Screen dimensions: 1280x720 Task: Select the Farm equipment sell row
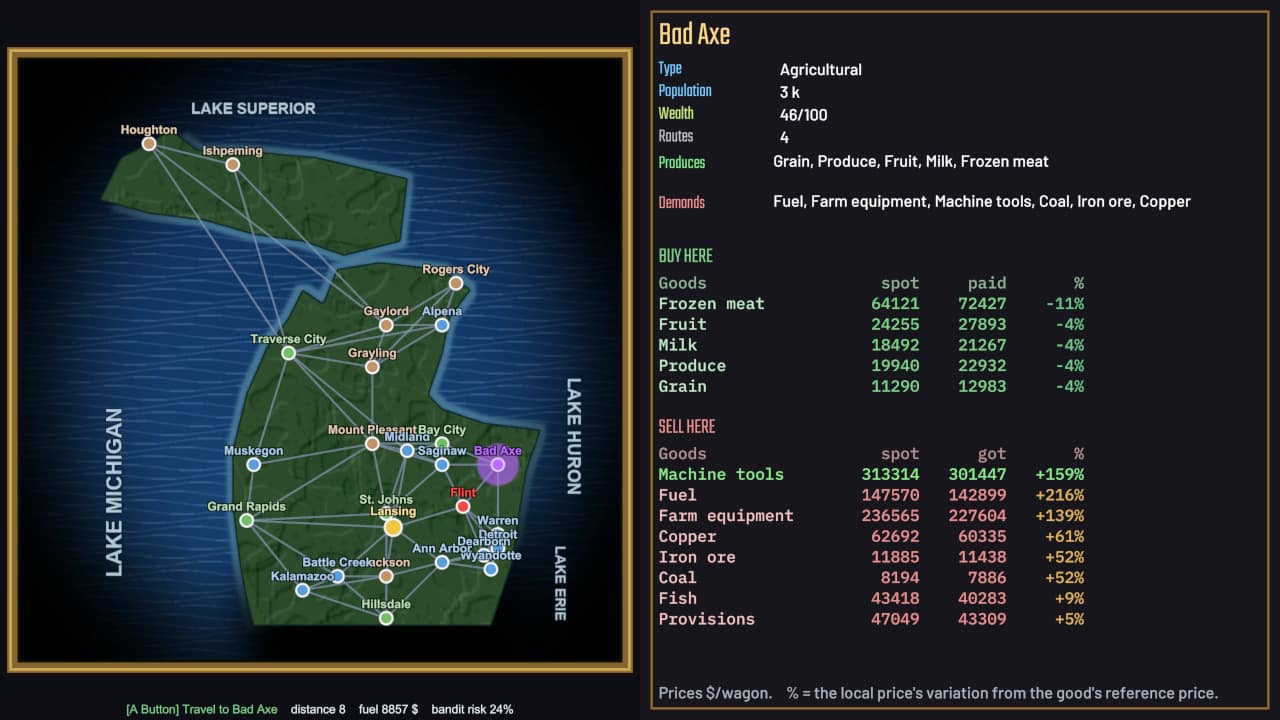tap(871, 516)
